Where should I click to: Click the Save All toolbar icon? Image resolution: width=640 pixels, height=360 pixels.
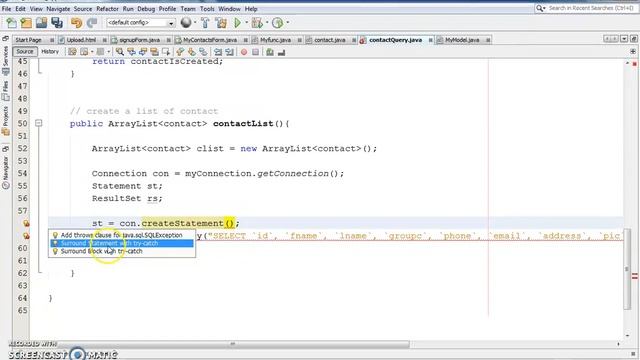[57, 23]
